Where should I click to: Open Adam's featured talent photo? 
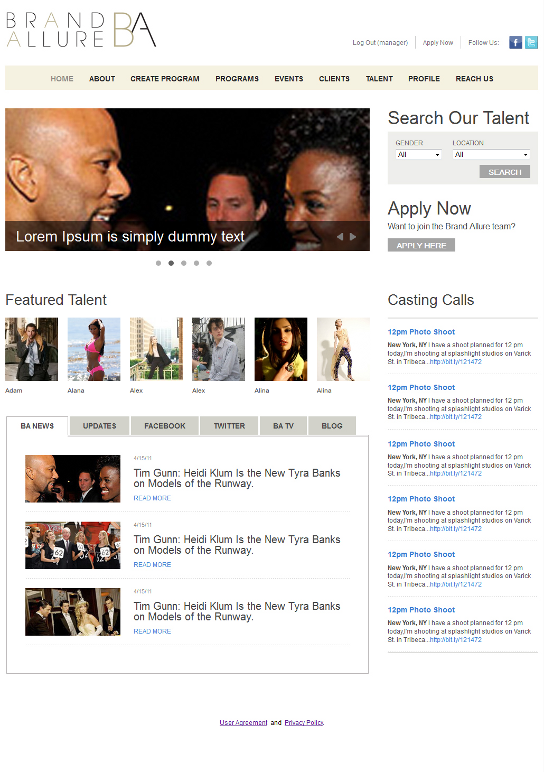[32, 349]
